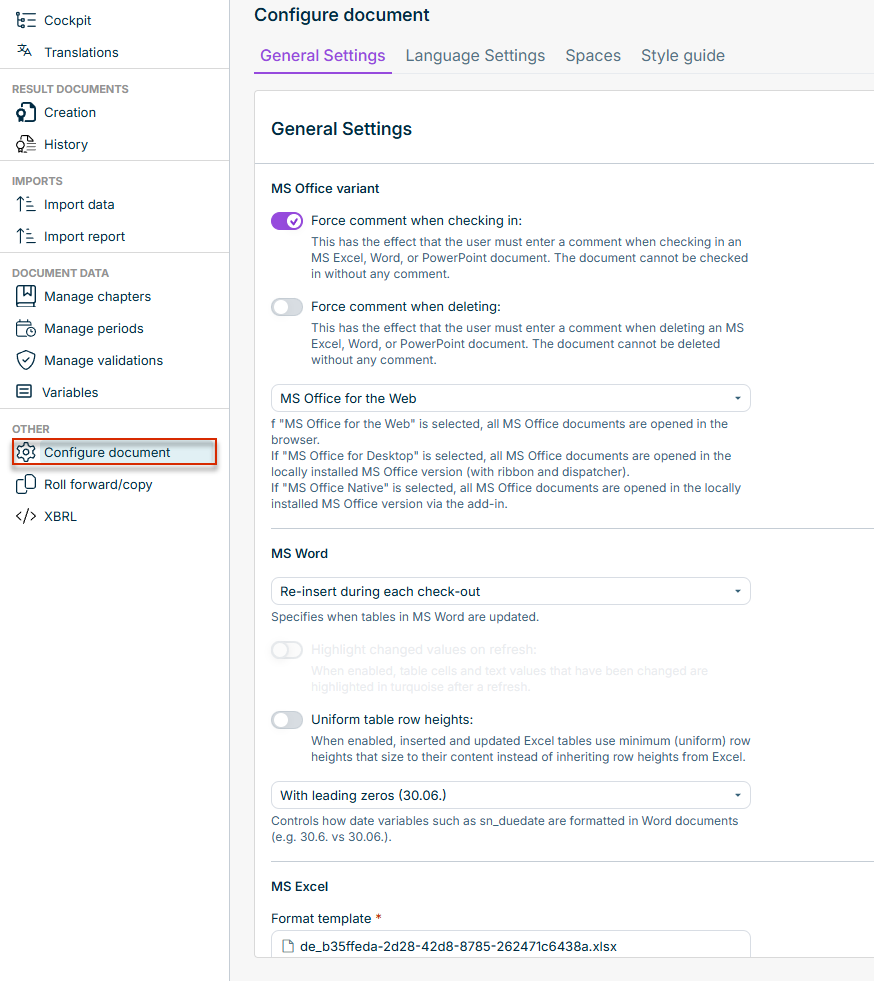Click the MS Office variant heading

(x=325, y=188)
